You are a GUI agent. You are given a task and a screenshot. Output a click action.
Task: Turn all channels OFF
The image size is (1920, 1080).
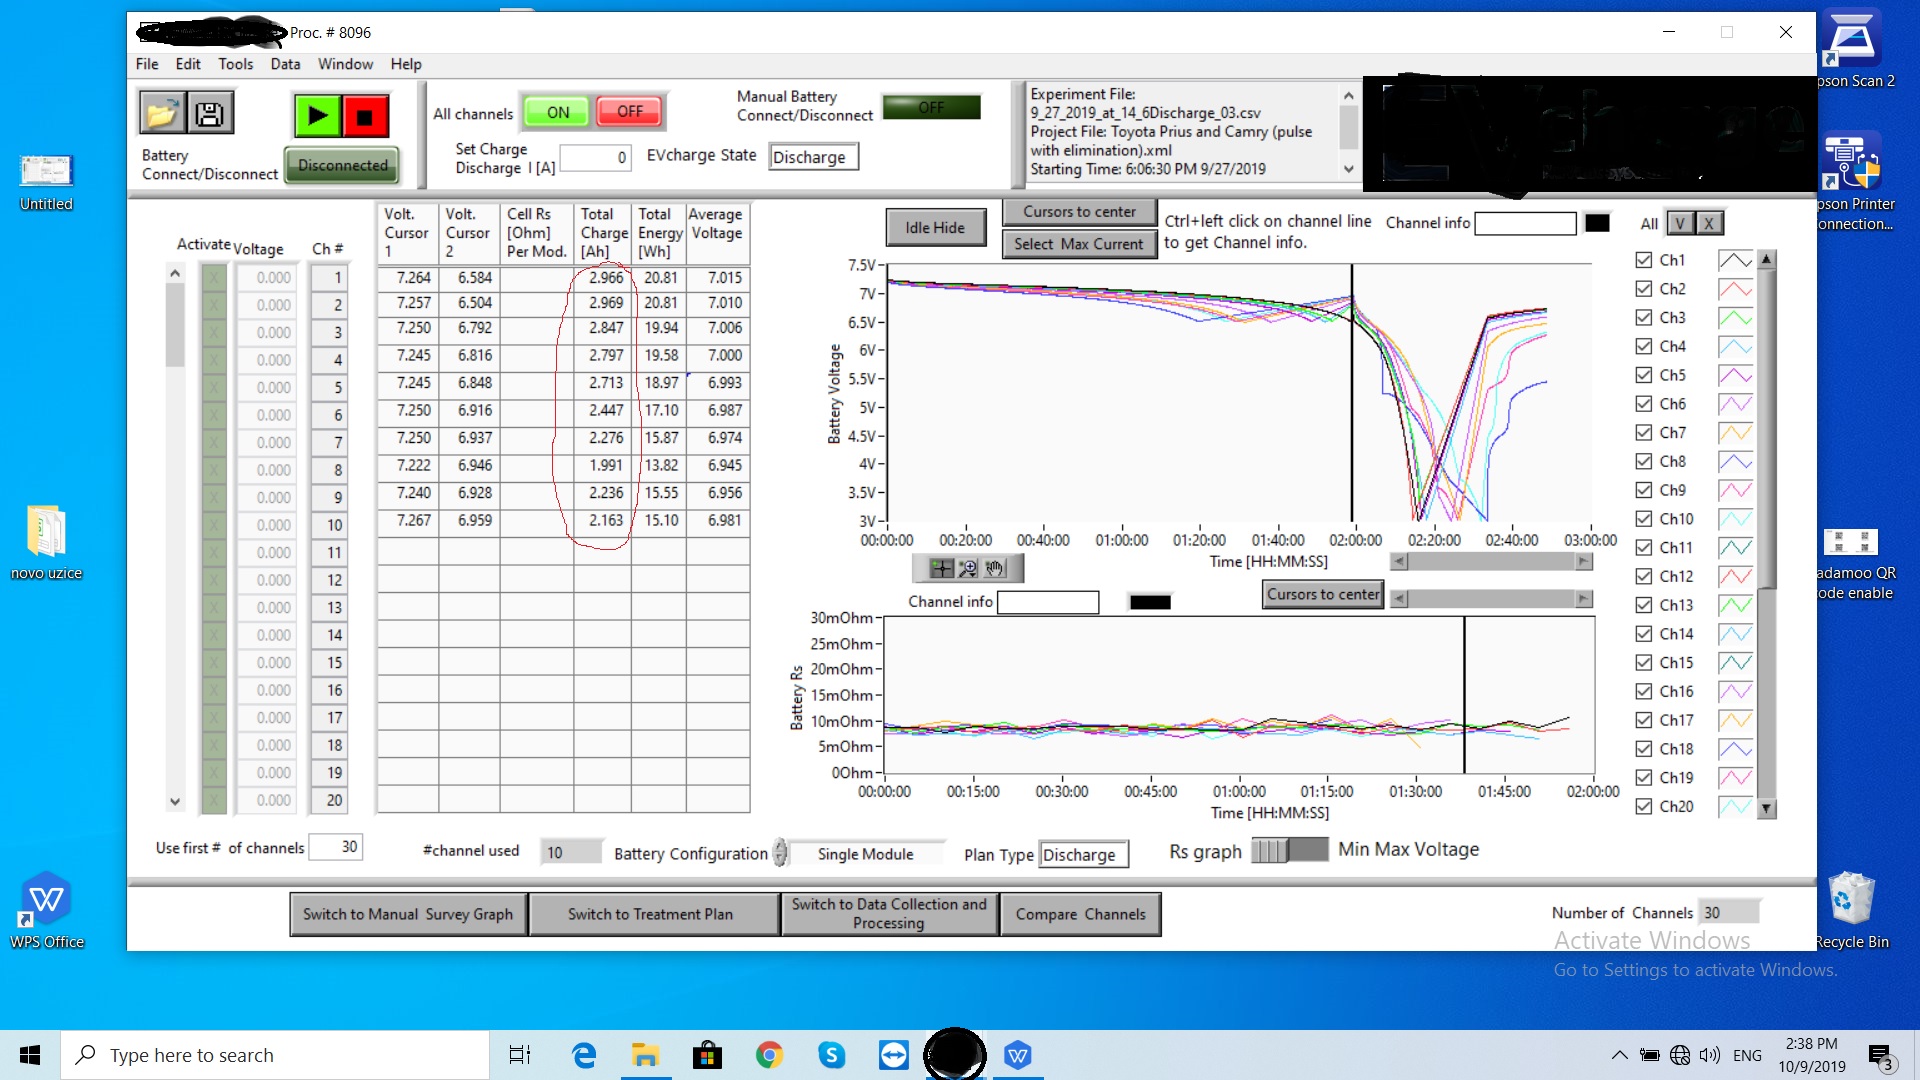(x=630, y=112)
